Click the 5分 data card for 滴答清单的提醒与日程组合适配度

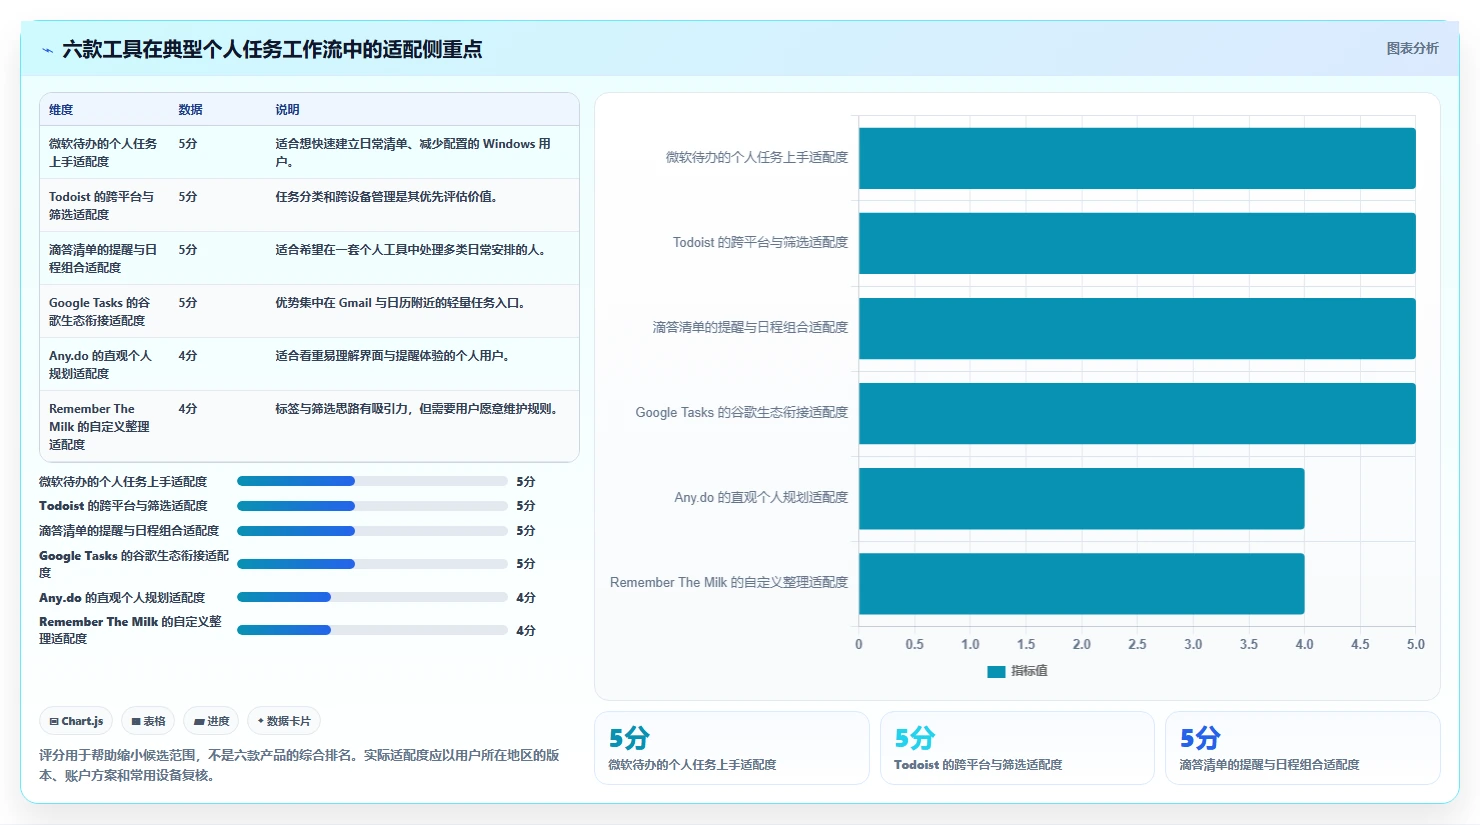[x=1303, y=748]
